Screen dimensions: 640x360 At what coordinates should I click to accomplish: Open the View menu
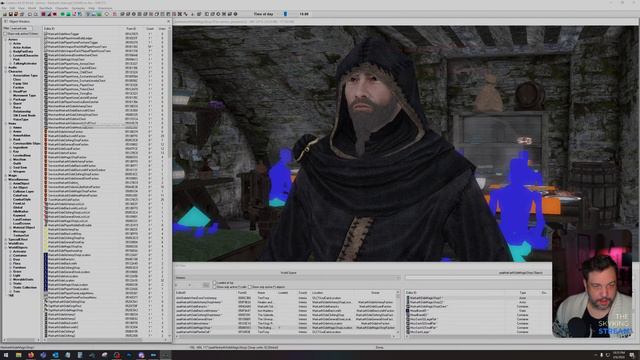21,8
